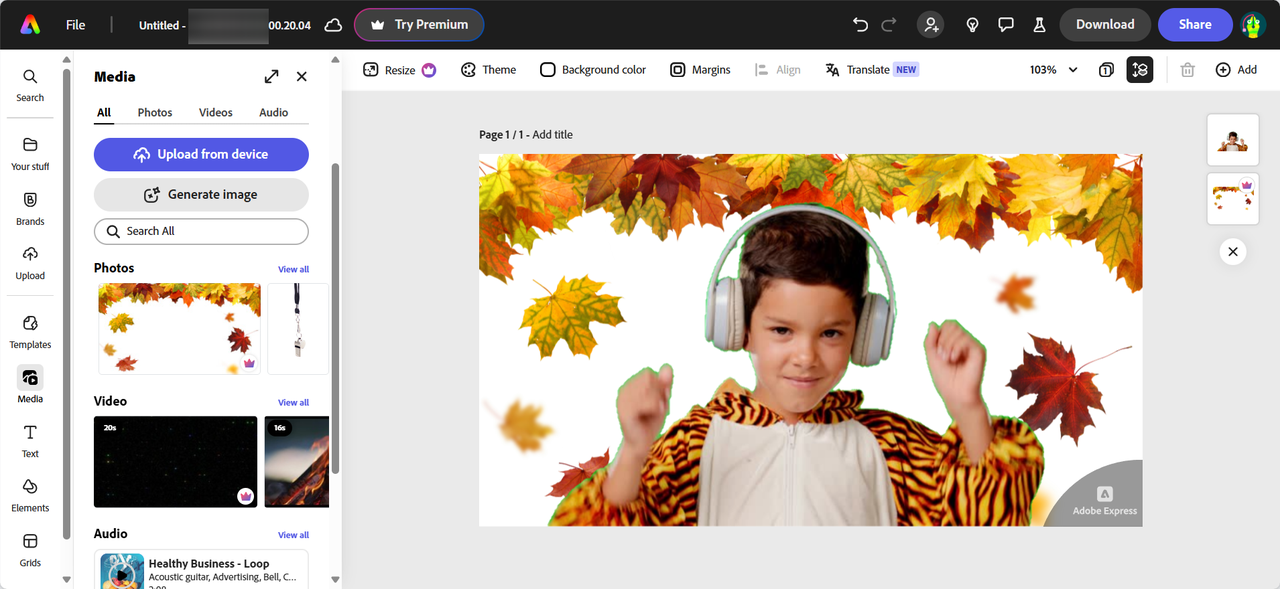Click the Download button
This screenshot has height=589, width=1280.
click(1105, 25)
